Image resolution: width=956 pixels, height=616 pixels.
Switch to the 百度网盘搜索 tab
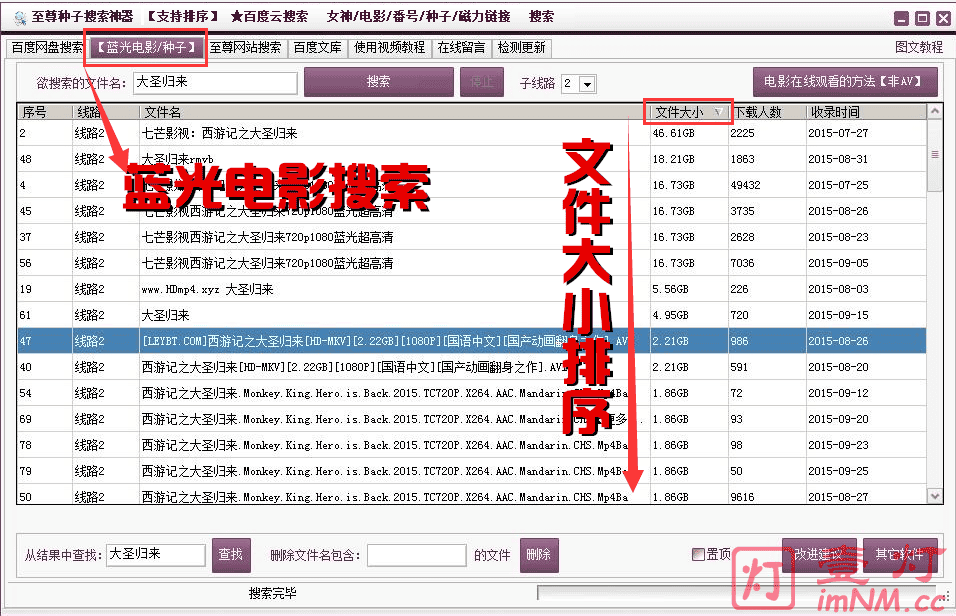45,47
